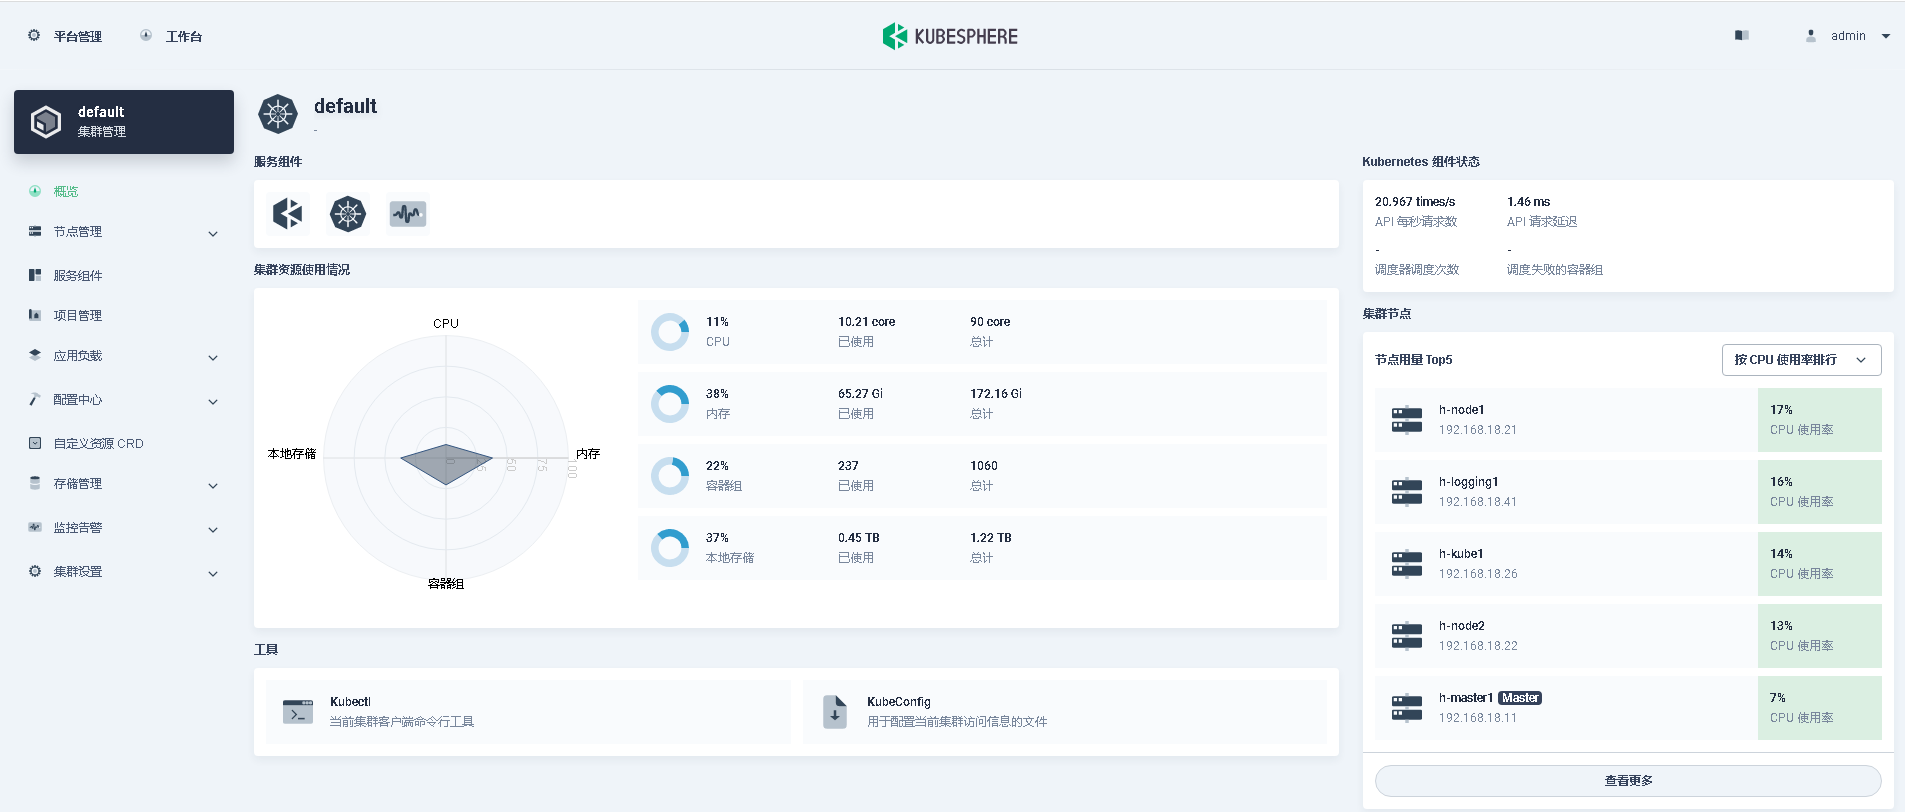Click the 集群设置 gear icon

click(x=35, y=571)
